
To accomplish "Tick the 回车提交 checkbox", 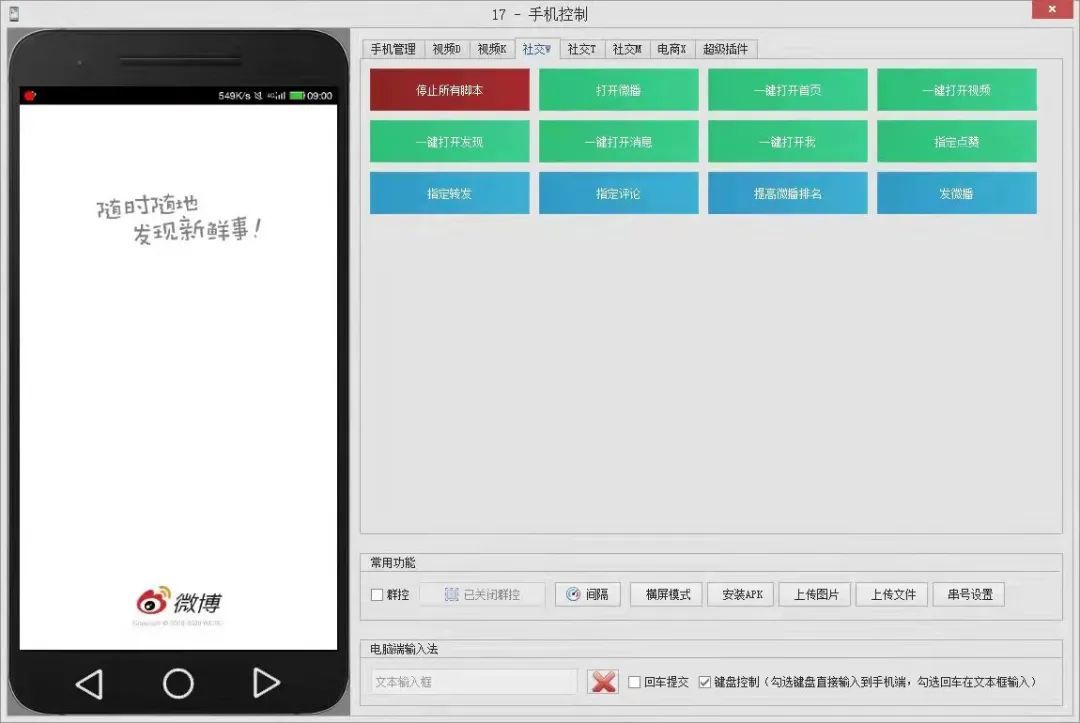I will pos(634,682).
